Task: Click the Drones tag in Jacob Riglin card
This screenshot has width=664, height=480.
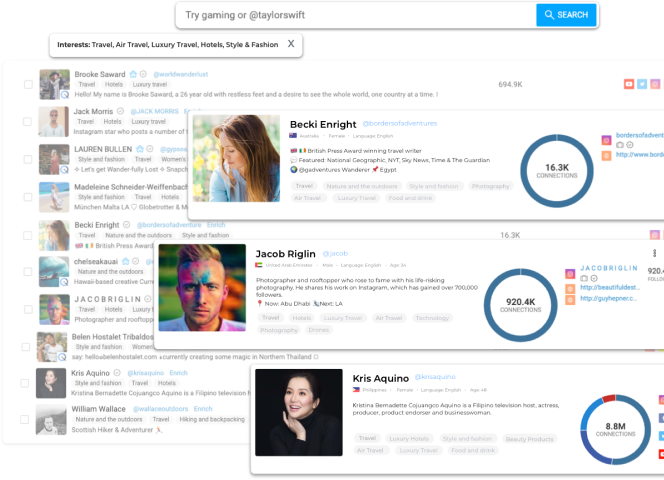Action: (318, 330)
